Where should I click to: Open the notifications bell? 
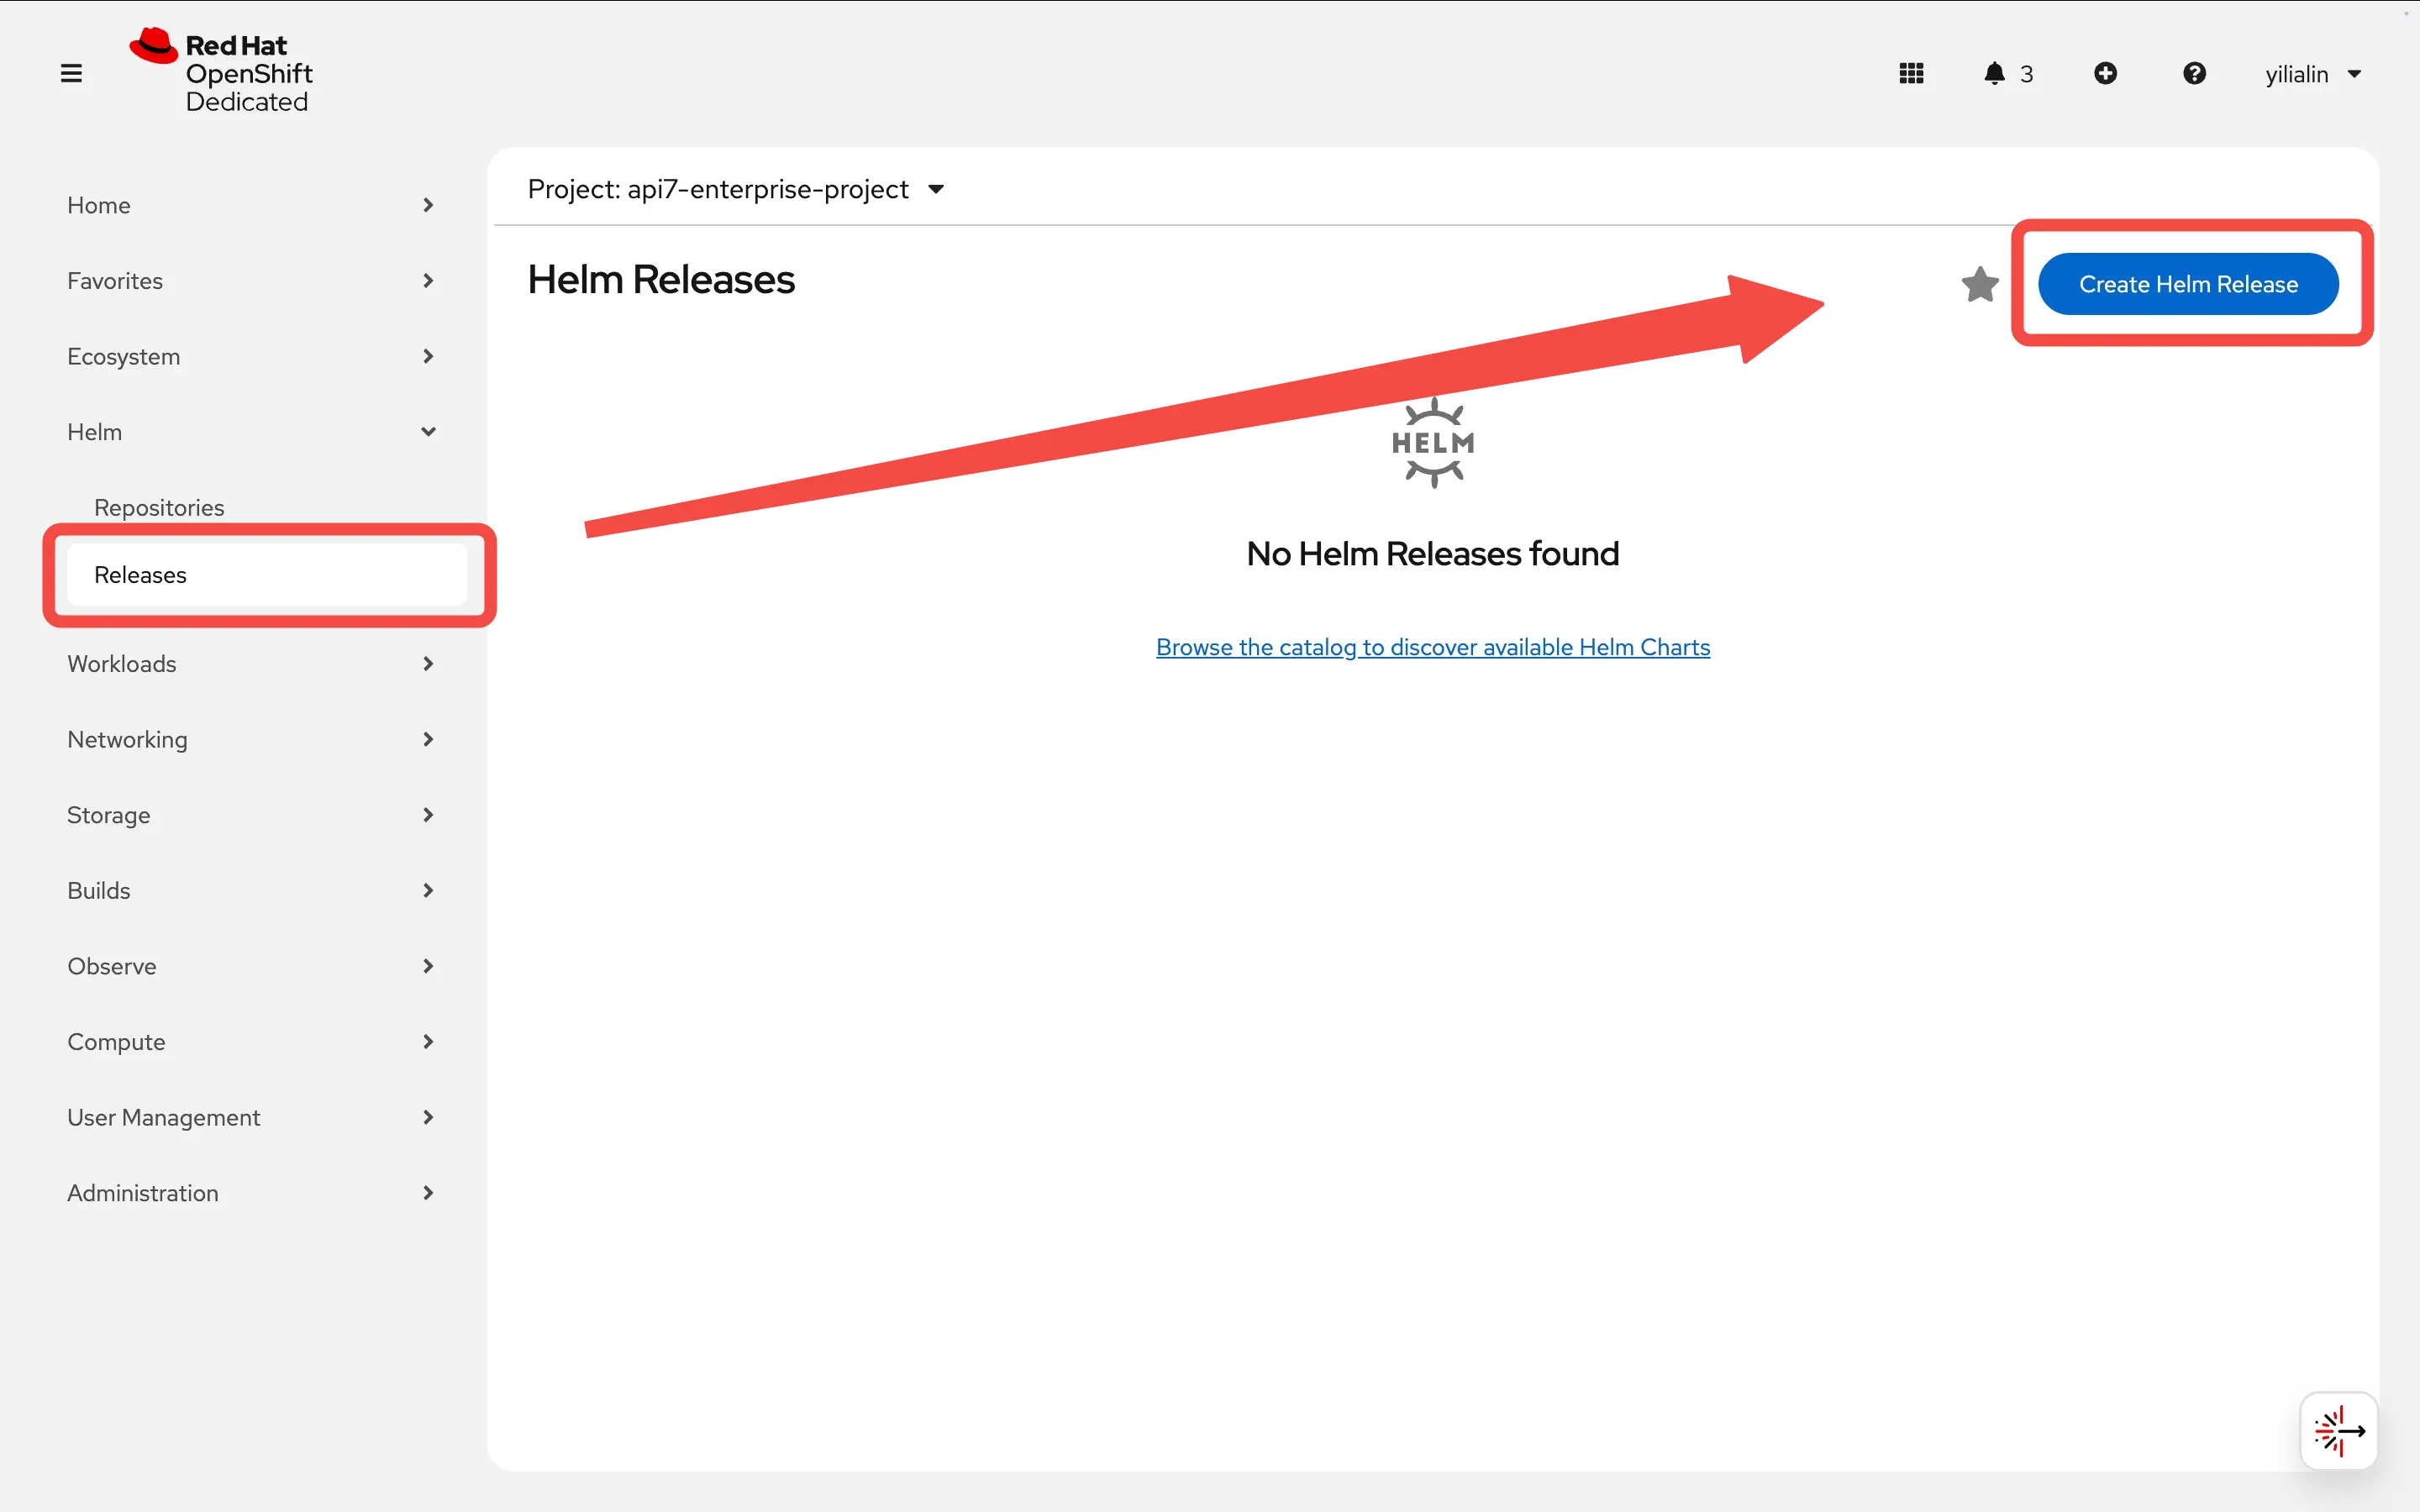tap(1995, 73)
